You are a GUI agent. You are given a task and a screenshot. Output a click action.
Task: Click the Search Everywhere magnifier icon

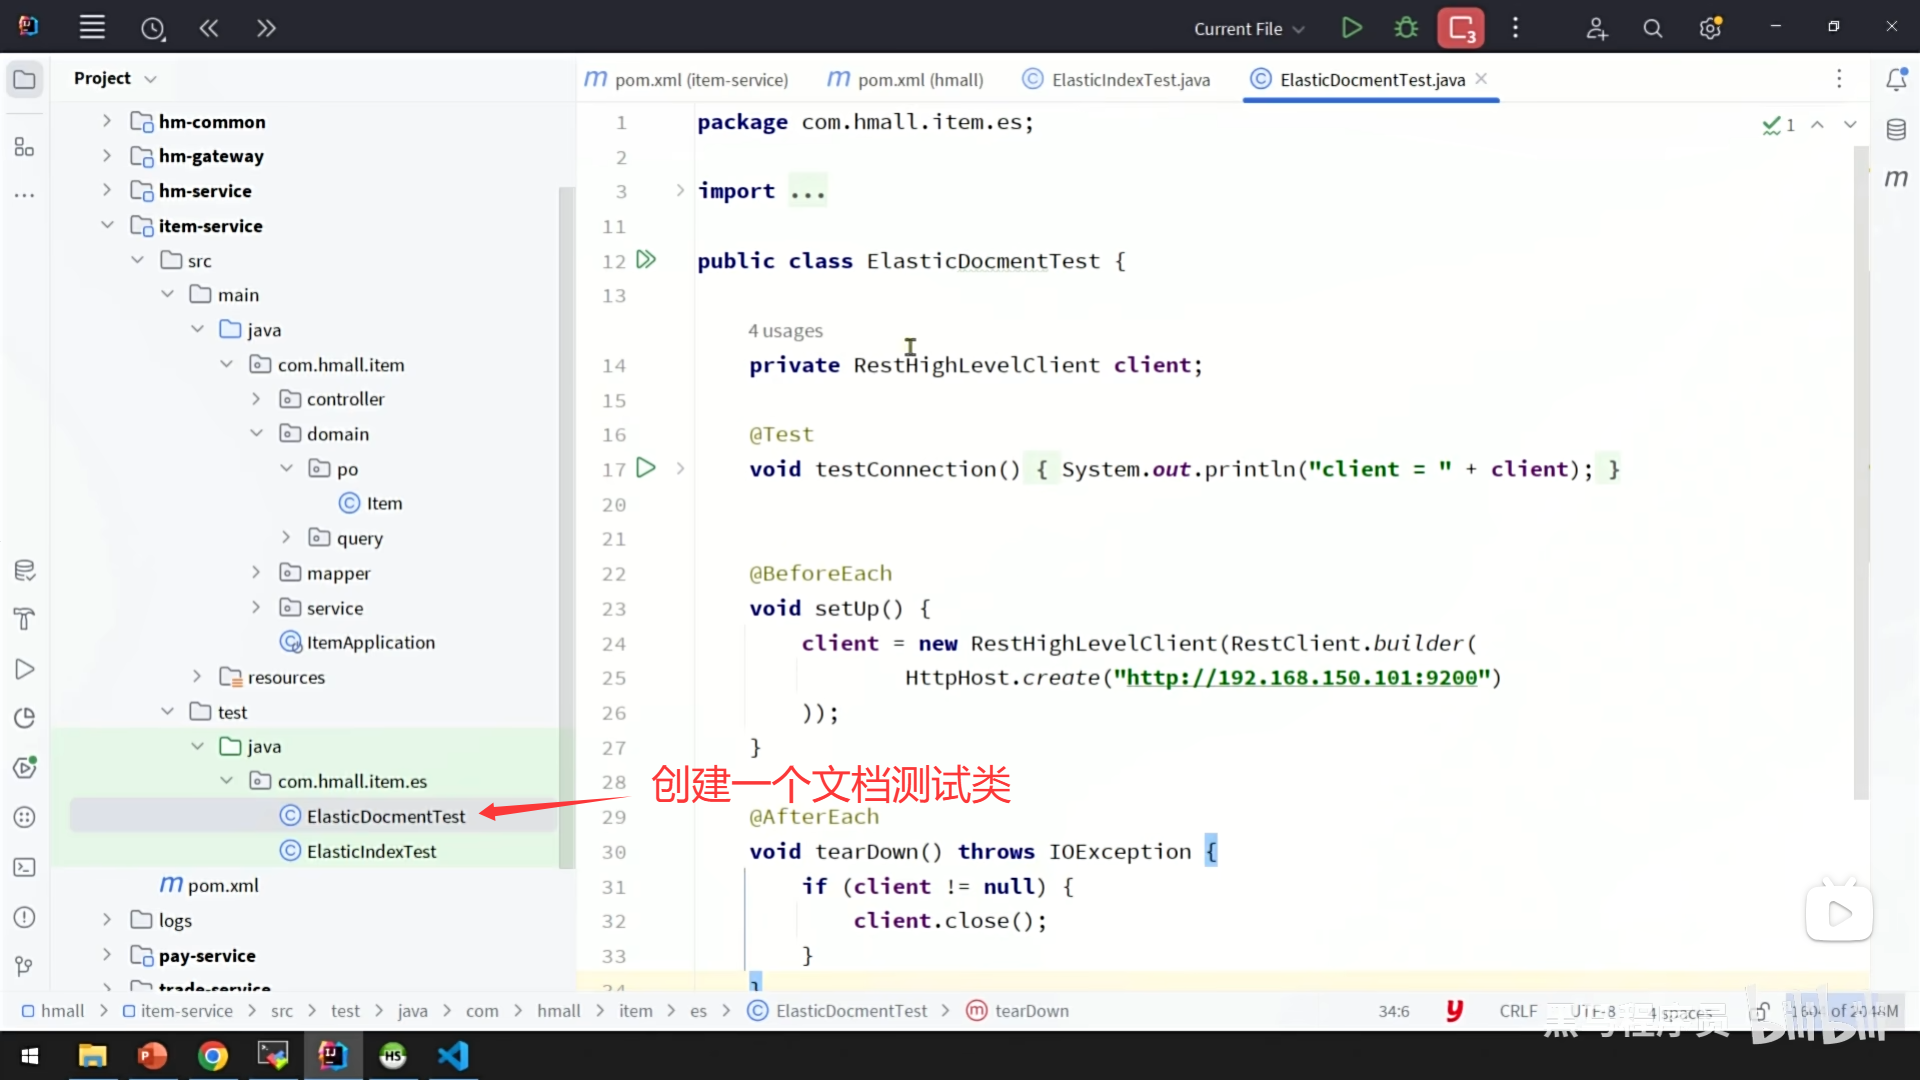pyautogui.click(x=1653, y=28)
